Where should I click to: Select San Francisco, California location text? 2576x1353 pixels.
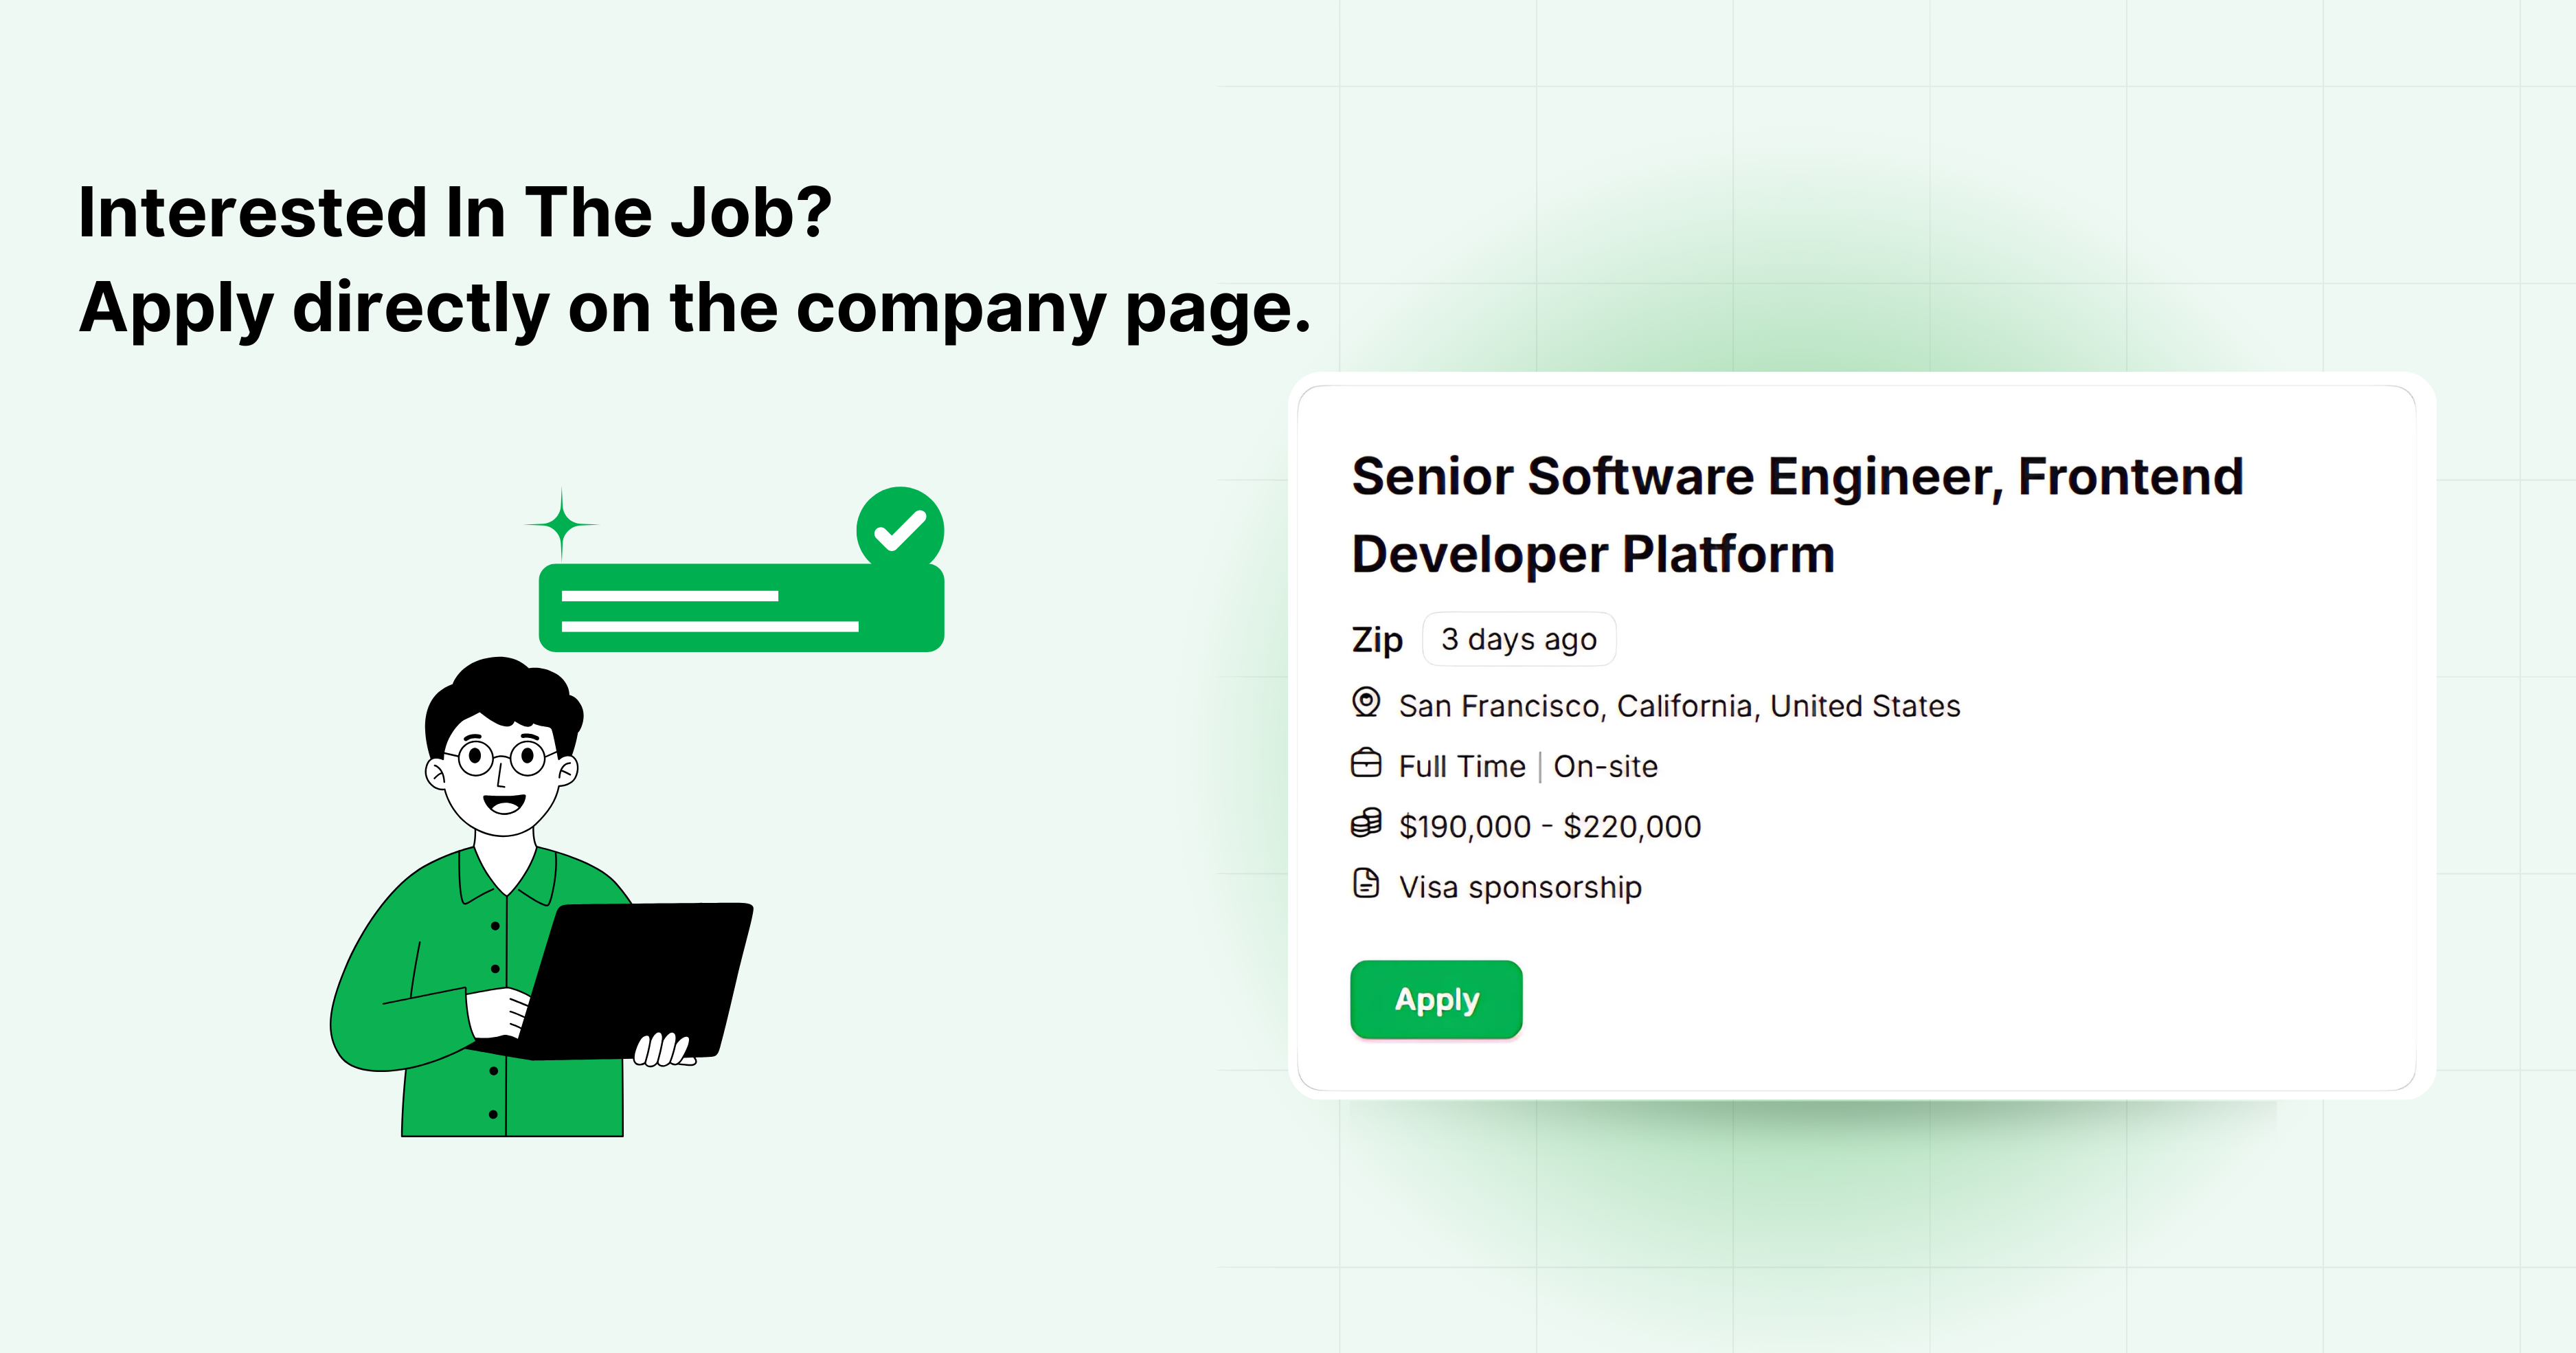(x=1679, y=706)
